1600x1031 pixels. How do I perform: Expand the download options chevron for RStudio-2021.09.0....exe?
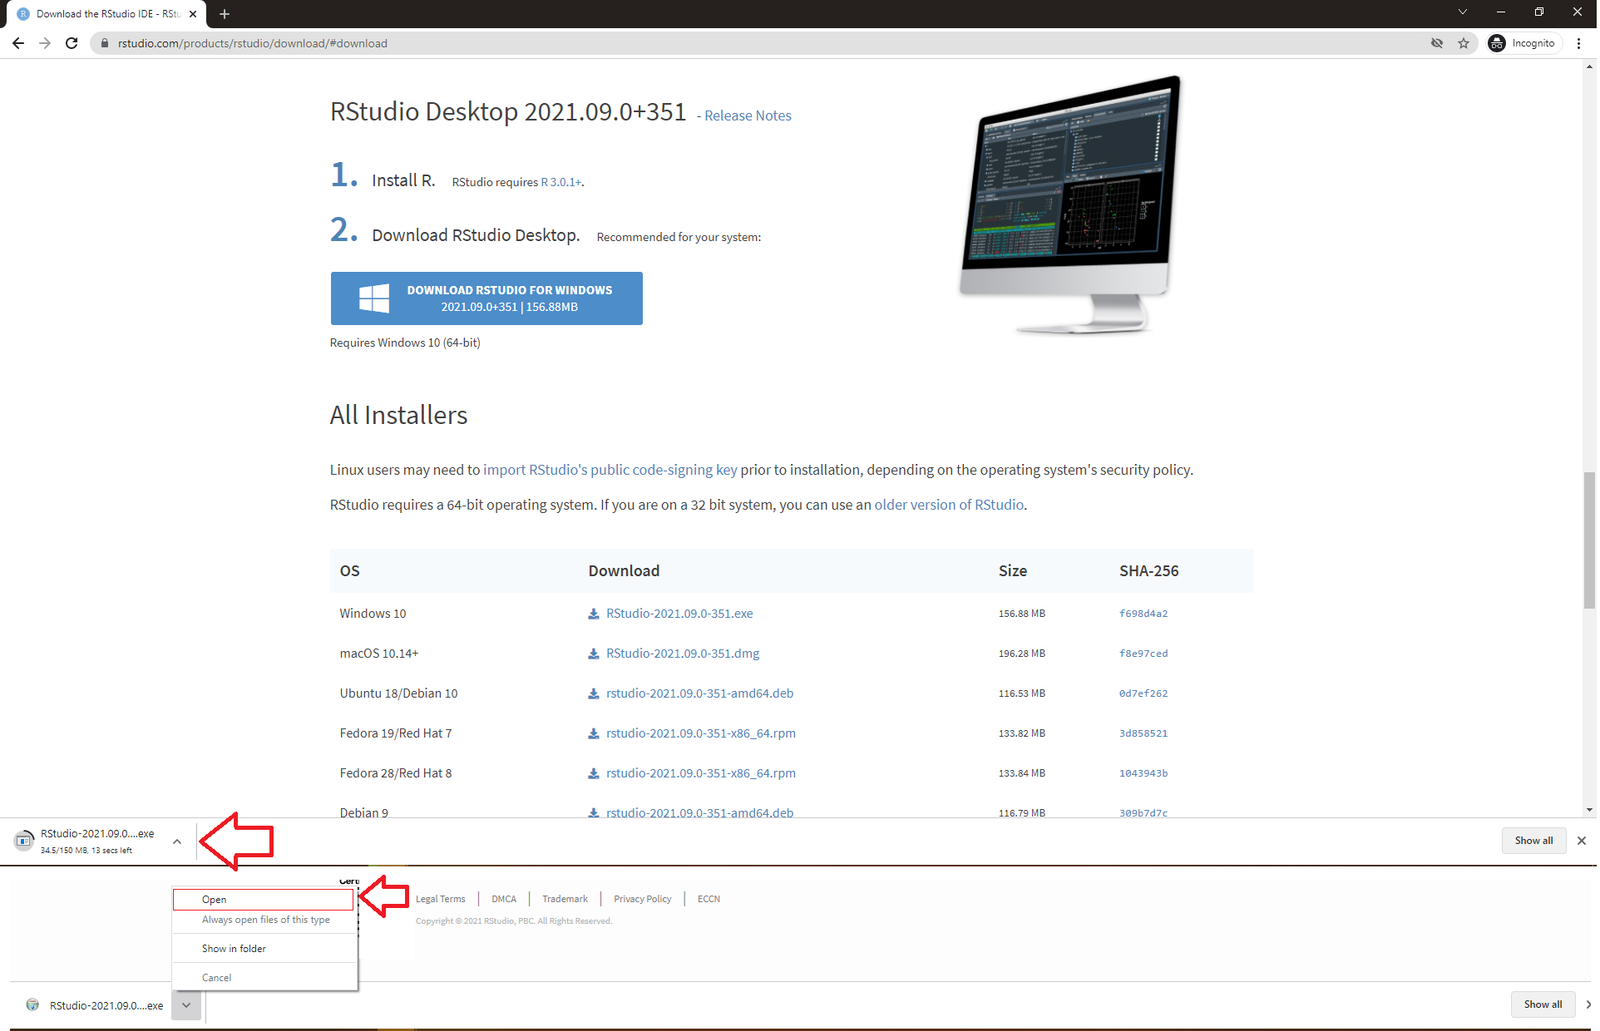point(177,841)
